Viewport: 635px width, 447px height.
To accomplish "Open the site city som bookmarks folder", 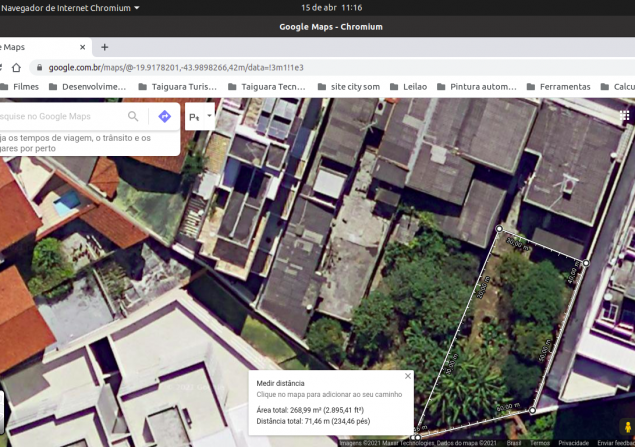I will (349, 87).
